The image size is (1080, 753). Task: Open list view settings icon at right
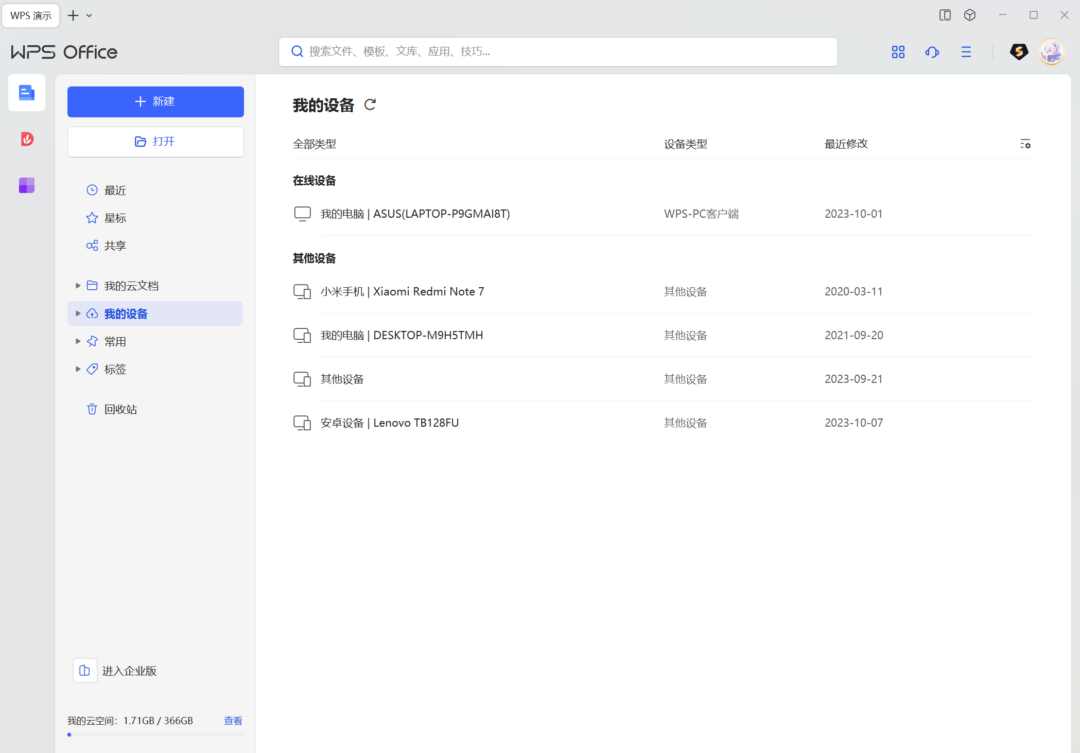pos(1025,144)
